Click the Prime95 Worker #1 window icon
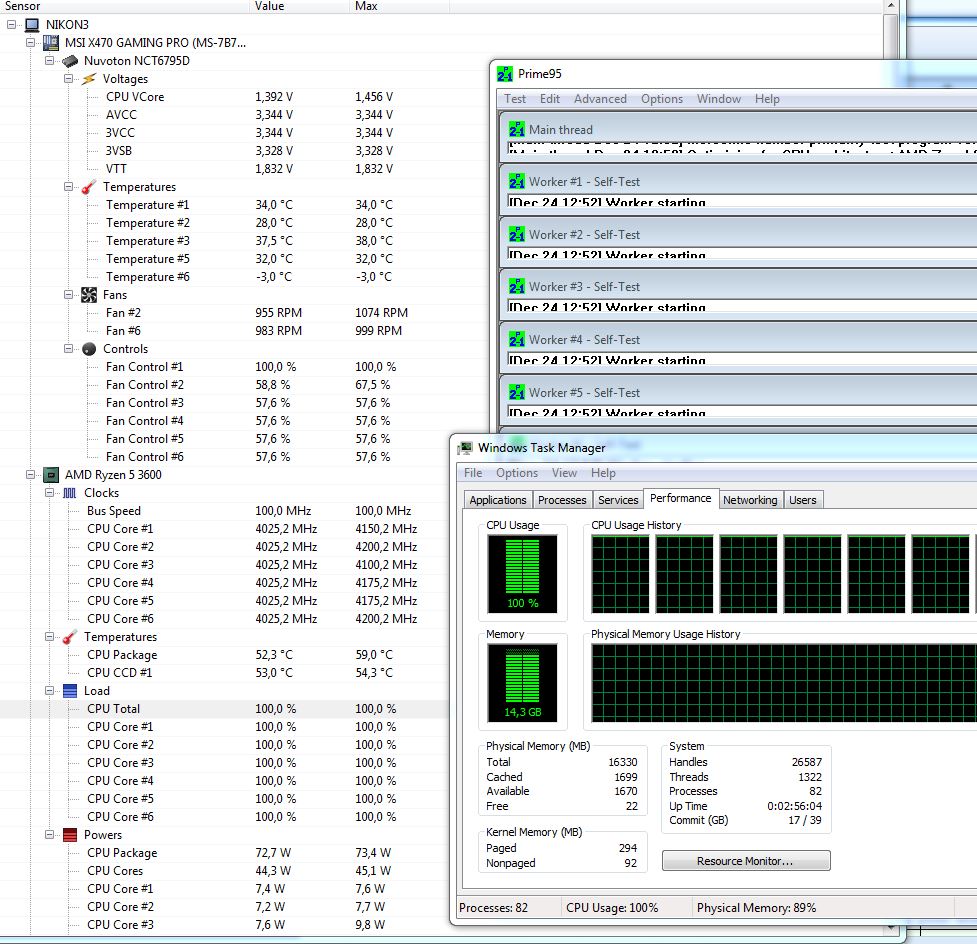 coord(516,182)
